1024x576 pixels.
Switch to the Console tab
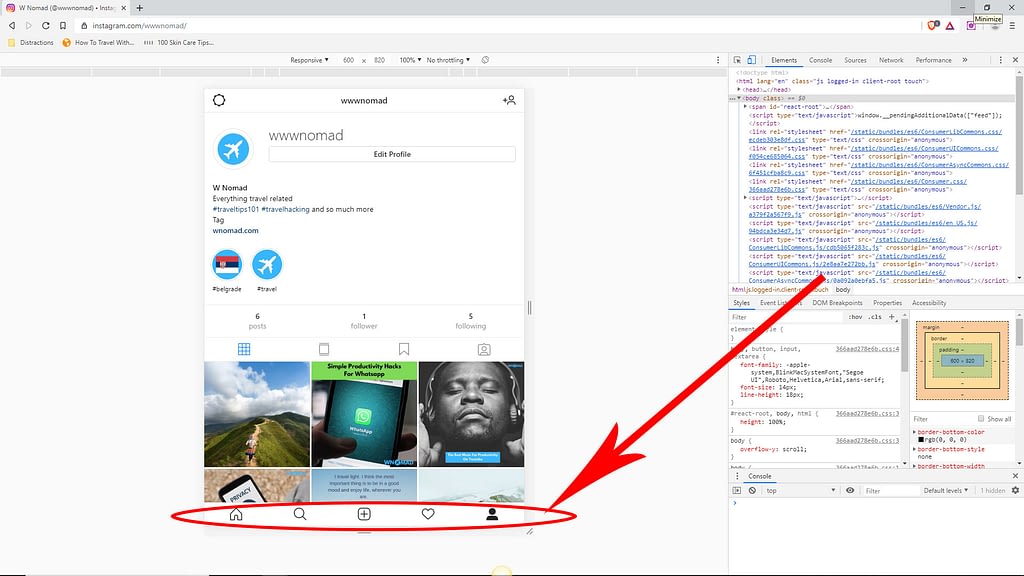[x=820, y=60]
